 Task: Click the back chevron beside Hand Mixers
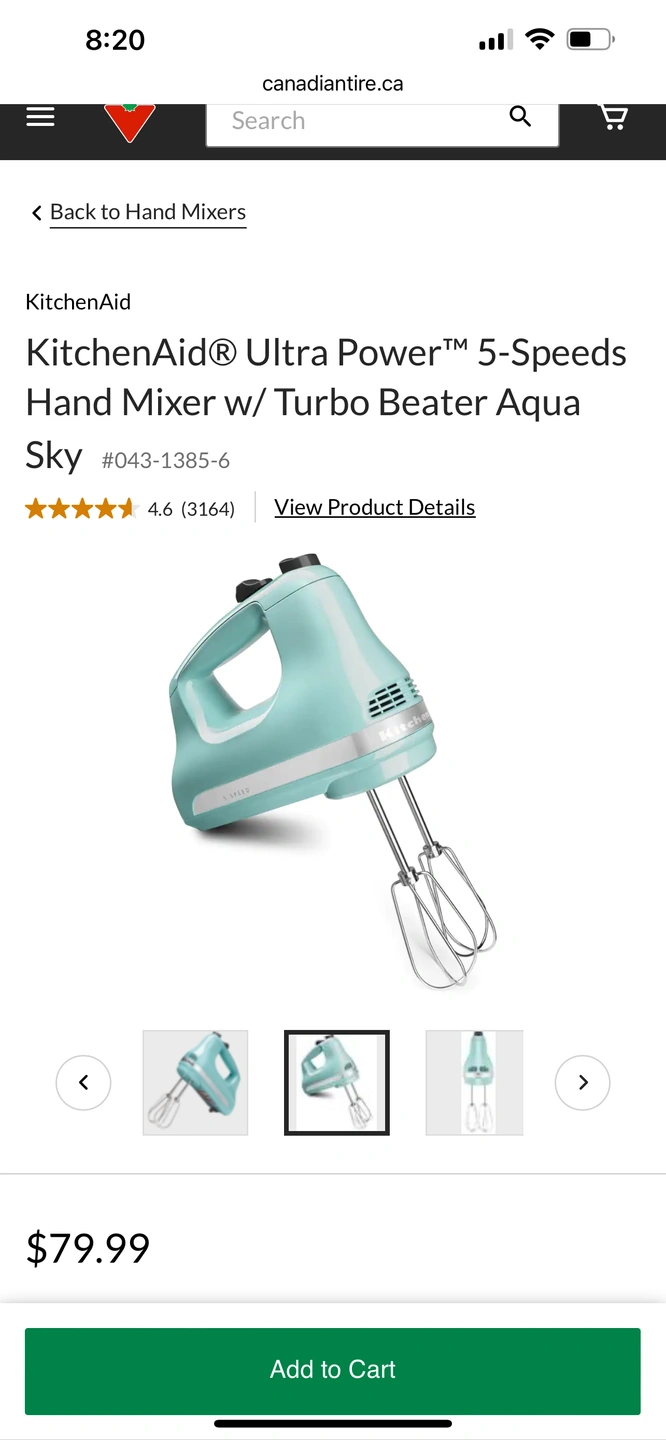(x=37, y=213)
